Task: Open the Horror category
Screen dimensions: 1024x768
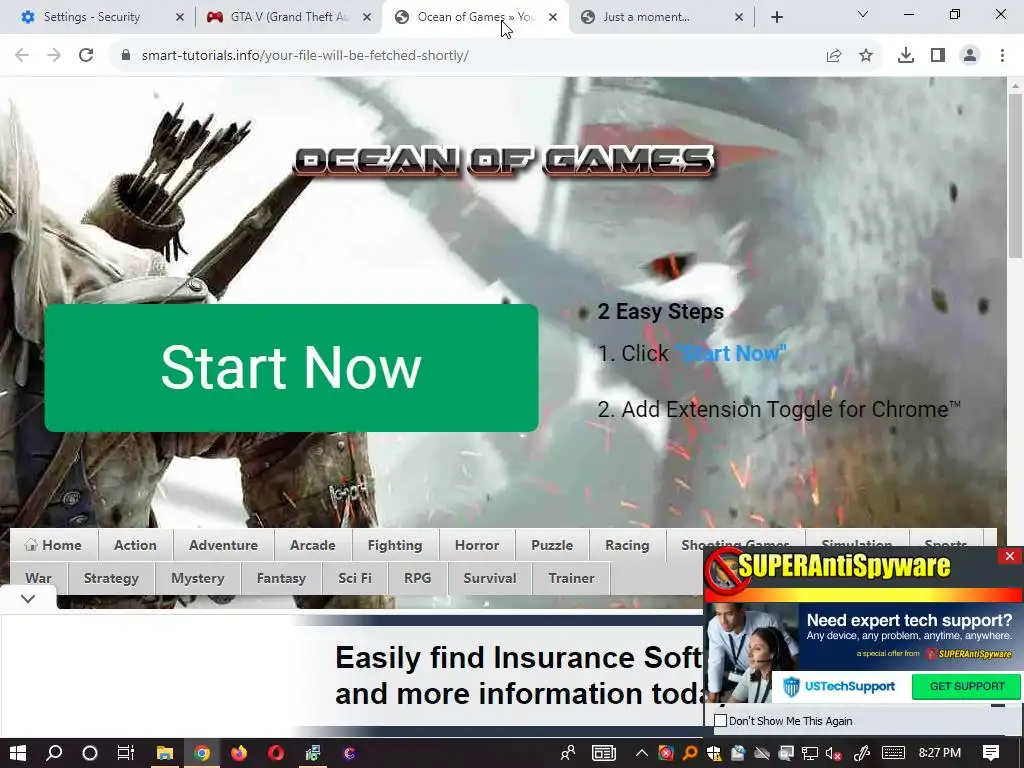Action: (477, 545)
